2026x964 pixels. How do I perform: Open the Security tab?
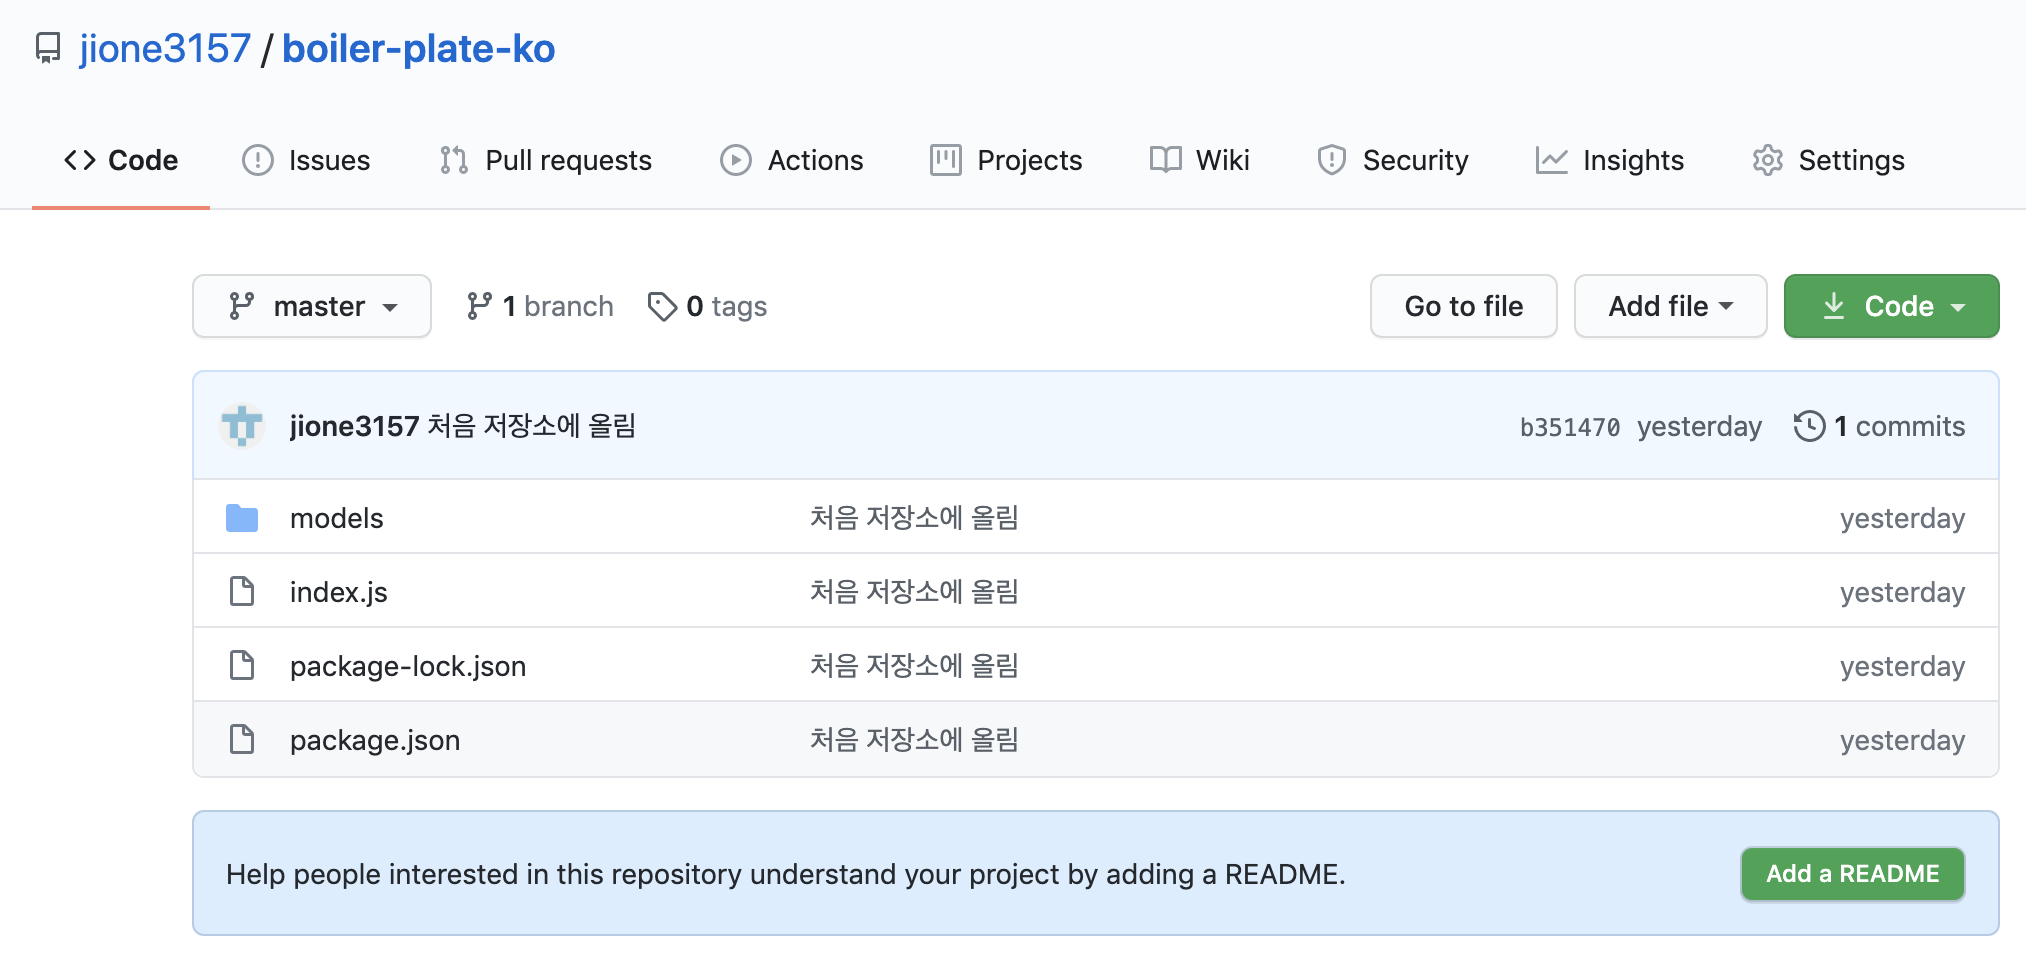tap(1393, 160)
